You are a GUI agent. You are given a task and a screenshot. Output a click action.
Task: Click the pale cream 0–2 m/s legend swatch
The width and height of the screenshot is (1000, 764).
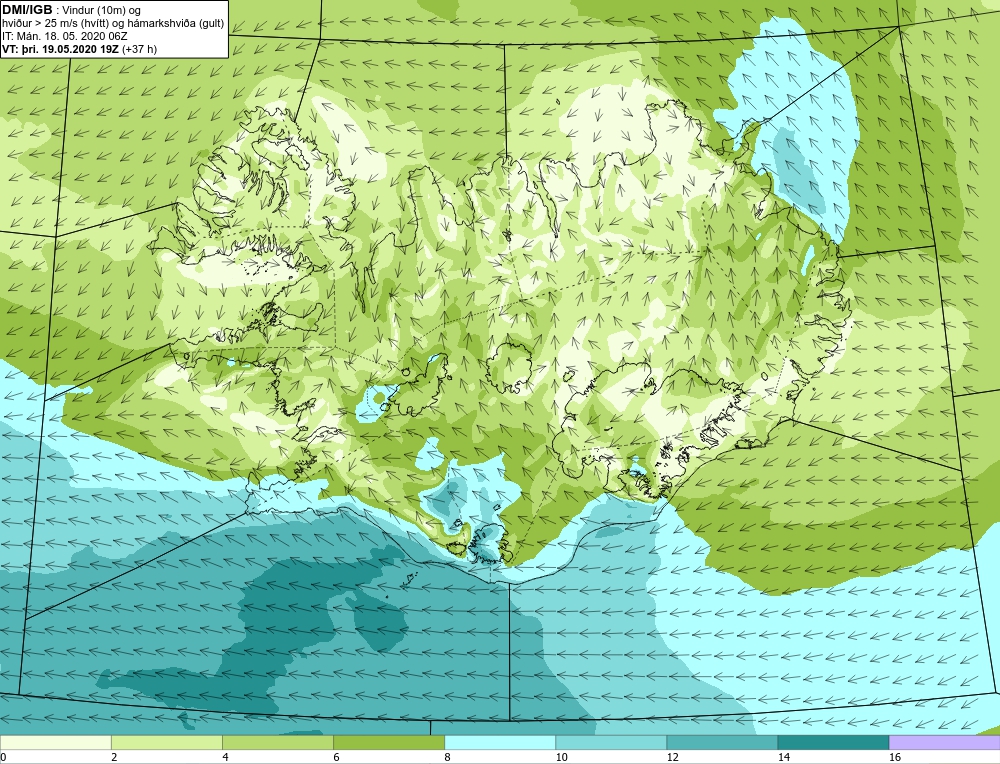(55, 742)
